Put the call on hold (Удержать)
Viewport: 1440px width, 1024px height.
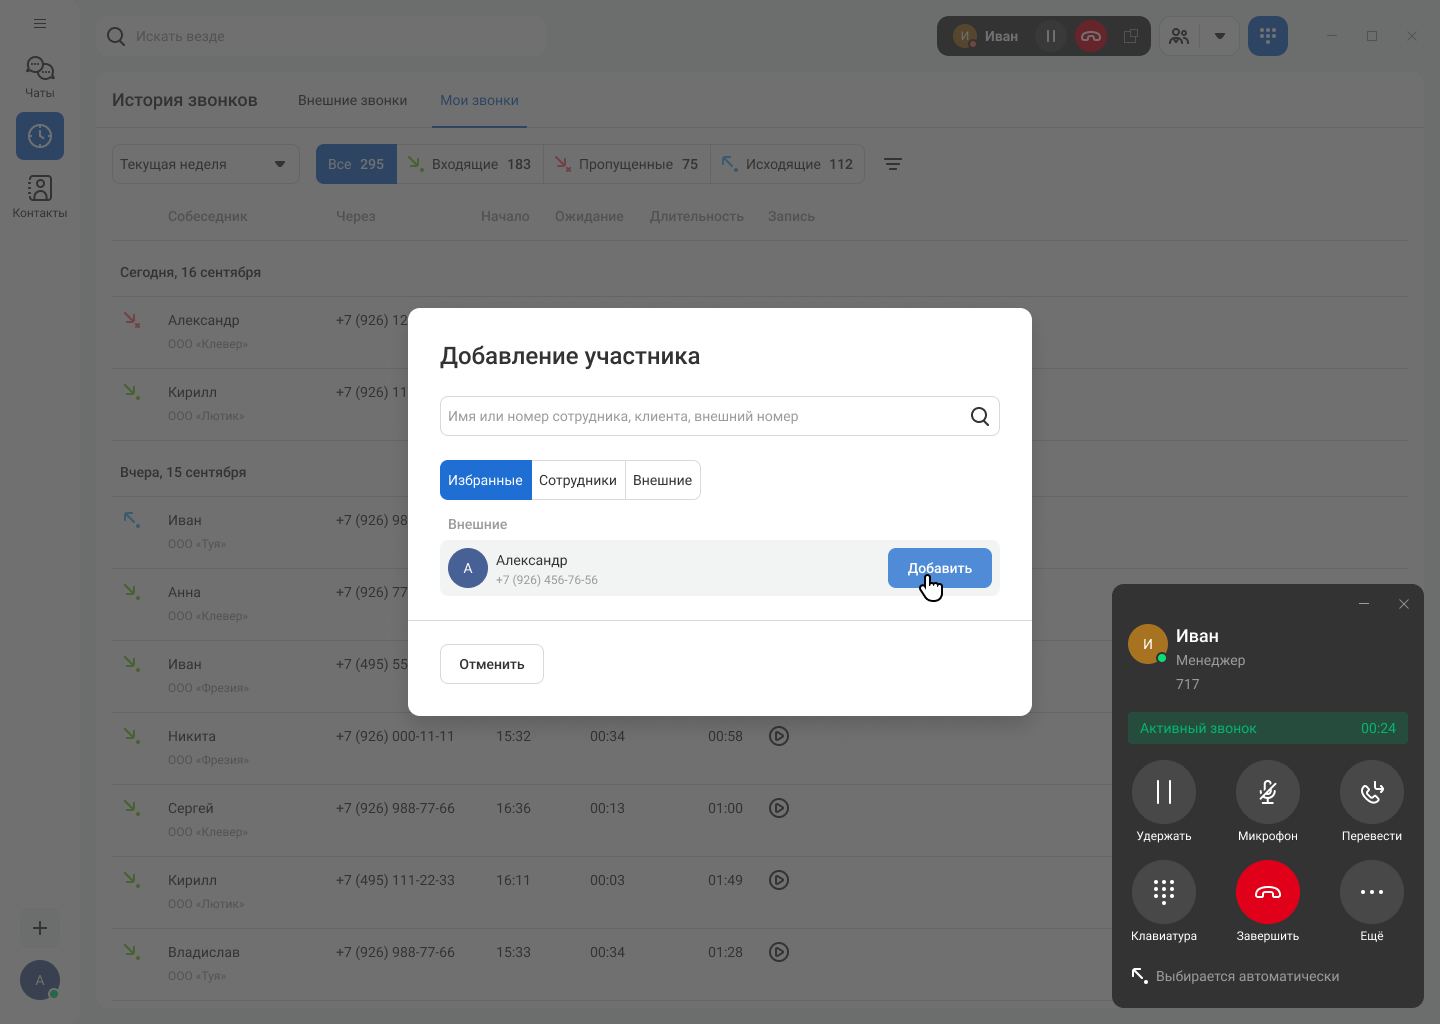pyautogui.click(x=1164, y=792)
